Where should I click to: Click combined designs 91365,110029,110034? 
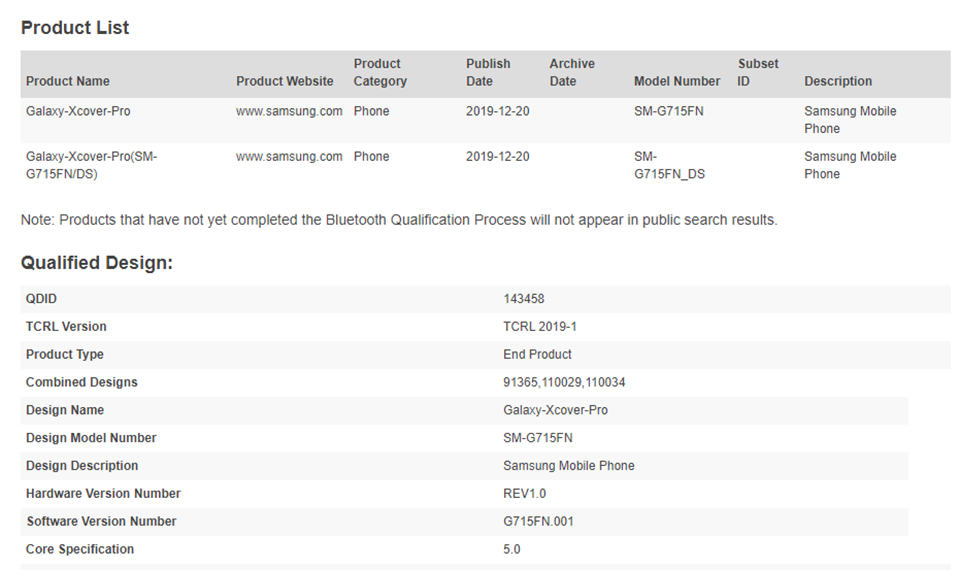pos(564,382)
